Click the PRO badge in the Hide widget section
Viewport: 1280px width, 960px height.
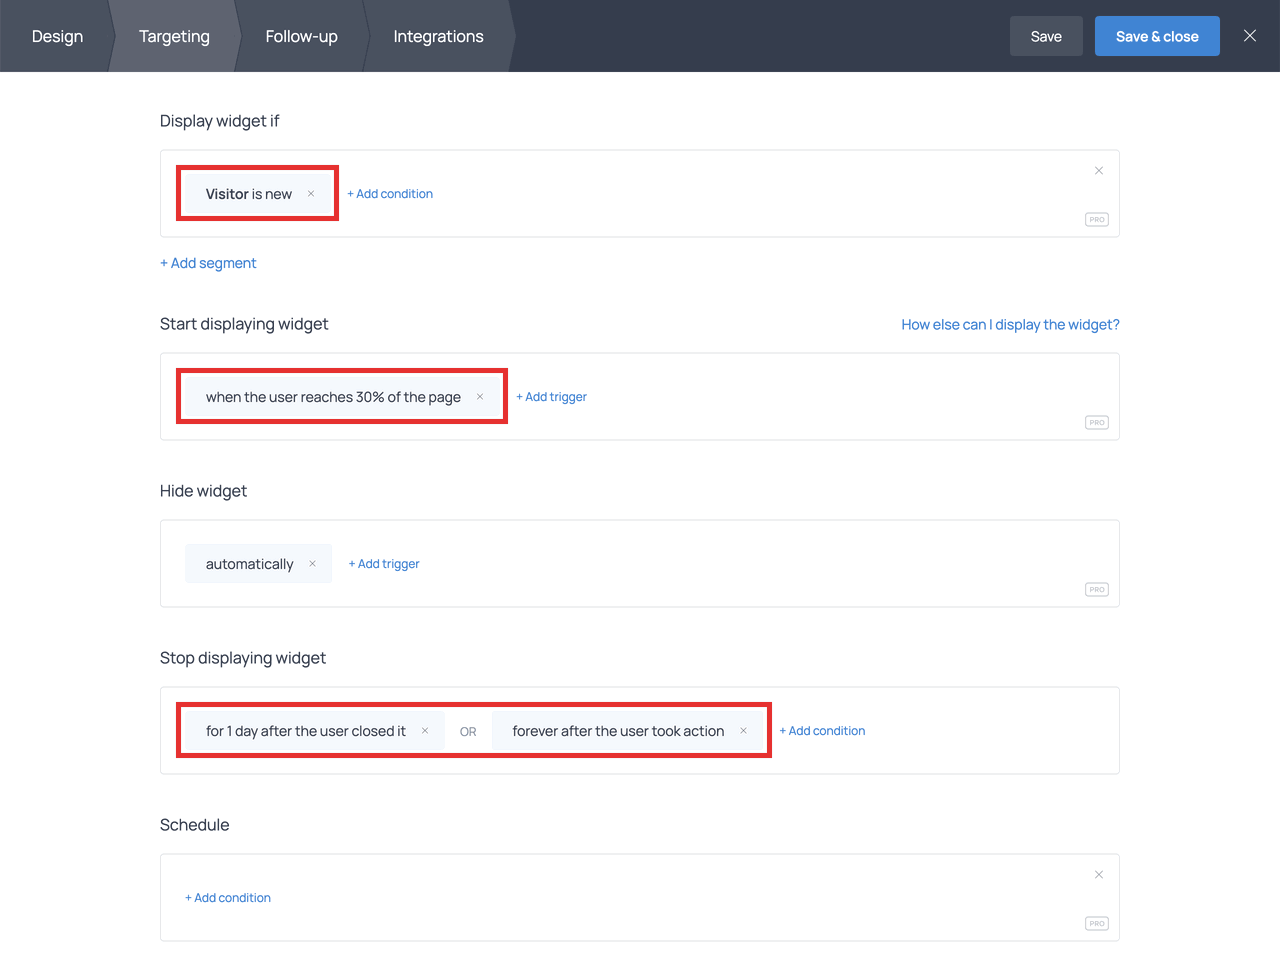pyautogui.click(x=1096, y=589)
